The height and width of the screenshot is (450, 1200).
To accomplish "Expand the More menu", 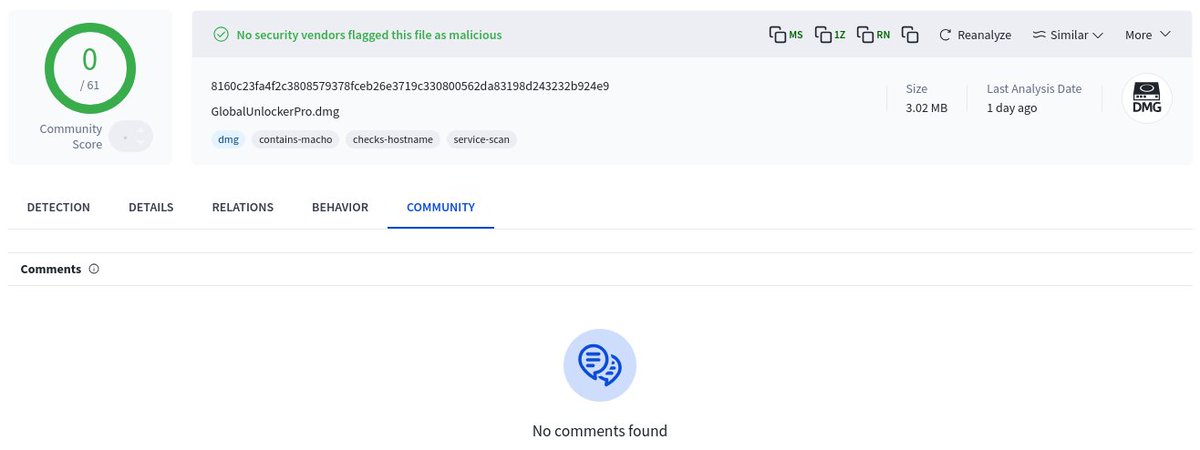I will pyautogui.click(x=1147, y=35).
